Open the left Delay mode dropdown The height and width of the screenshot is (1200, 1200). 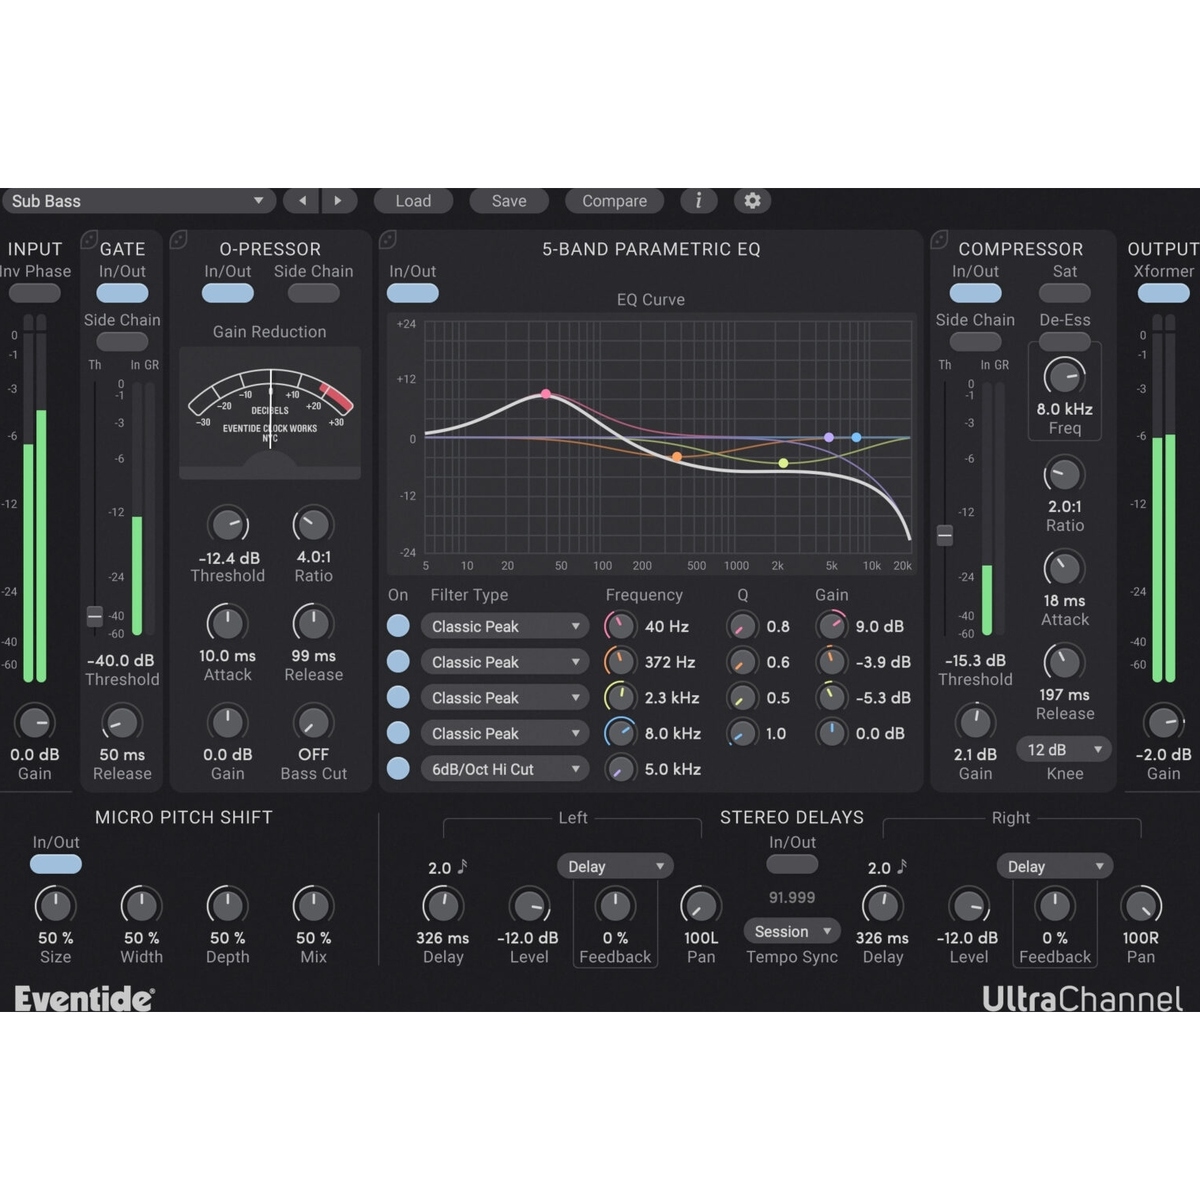coord(614,866)
